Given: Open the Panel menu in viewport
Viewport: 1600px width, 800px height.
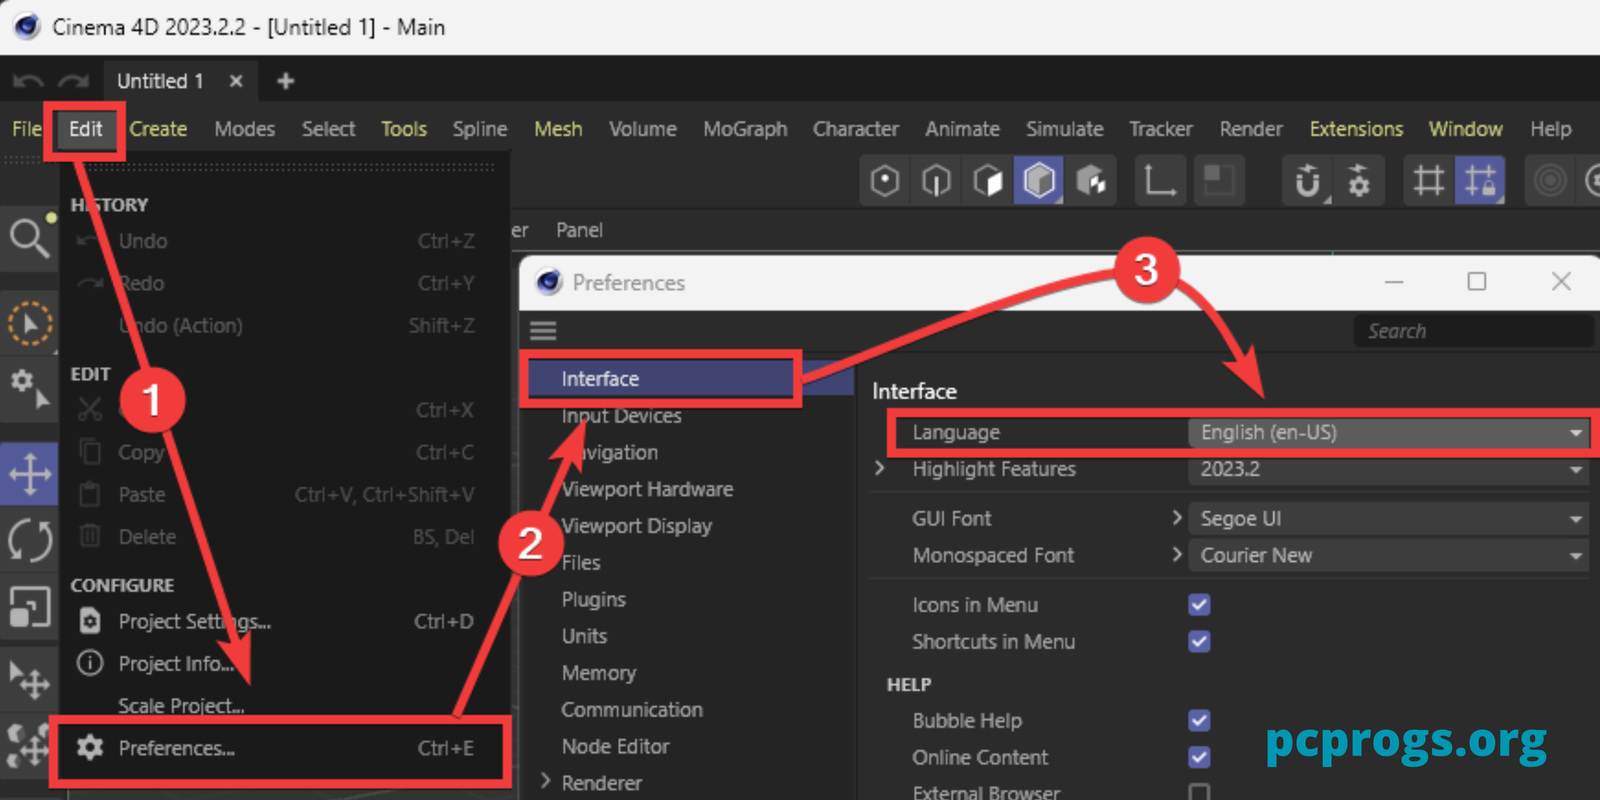Looking at the screenshot, I should tap(579, 230).
